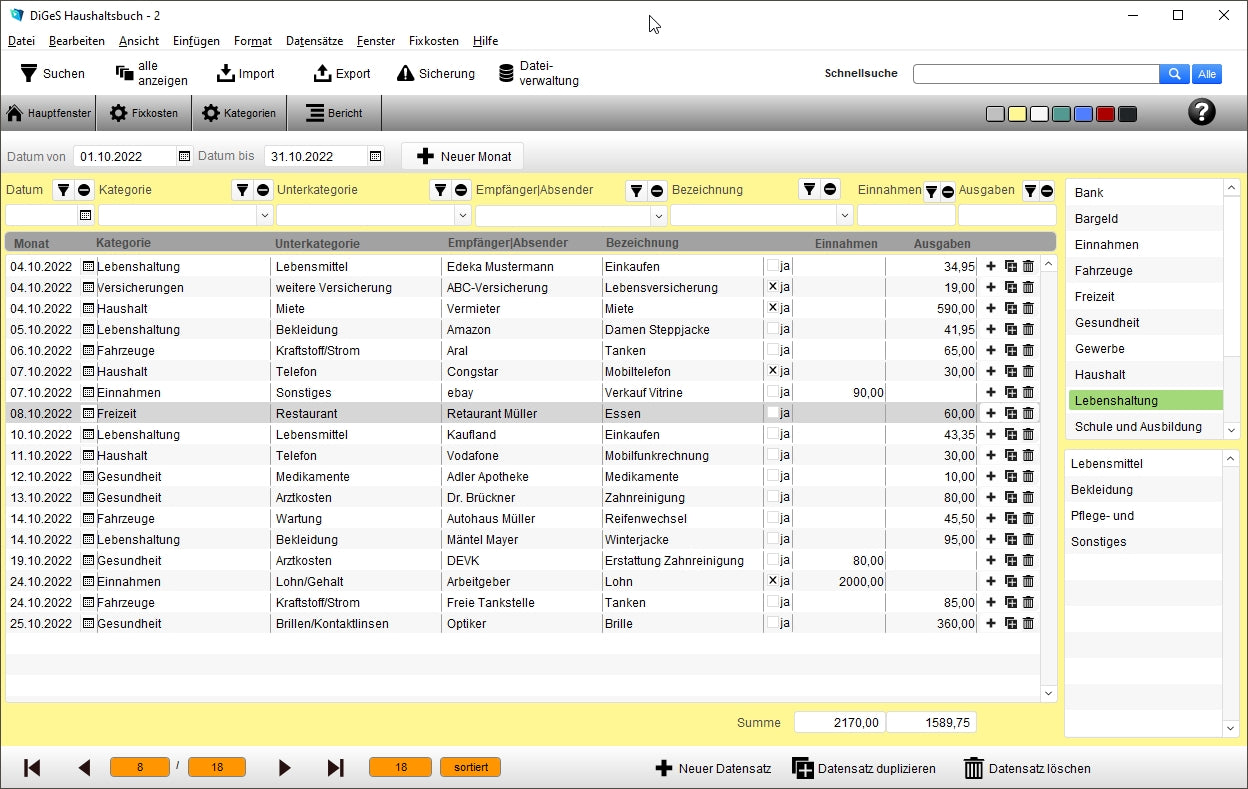Click the Sicherung warning icon

click(405, 73)
